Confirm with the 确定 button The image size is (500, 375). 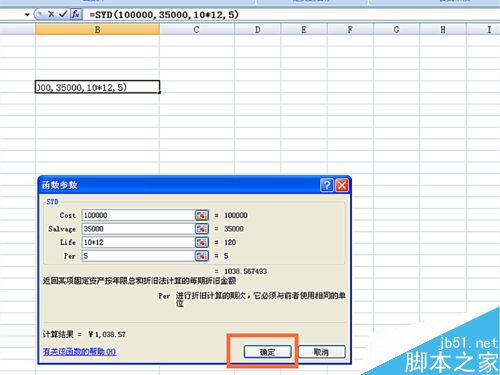click(267, 352)
